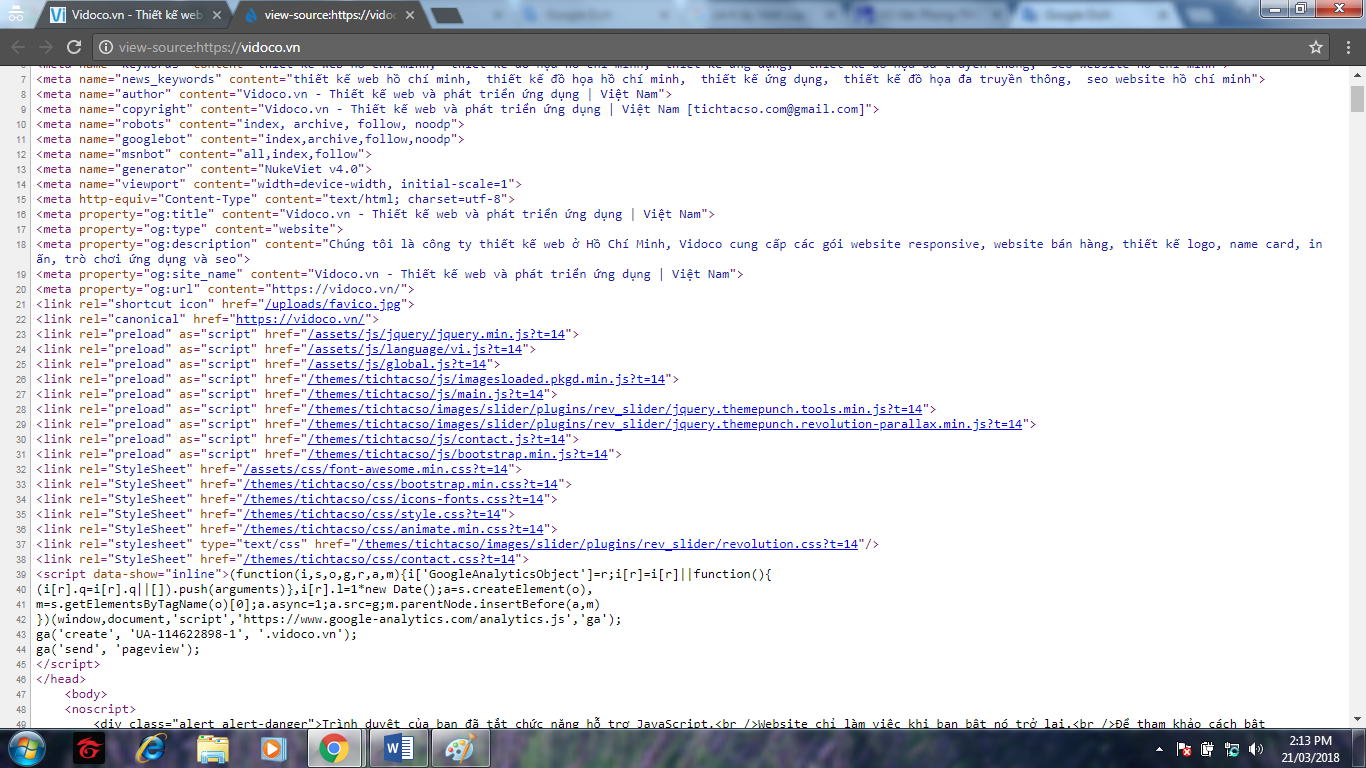Click the ga('send', 'pageview'); line
Viewport: 1366px width, 768px height.
click(x=118, y=649)
